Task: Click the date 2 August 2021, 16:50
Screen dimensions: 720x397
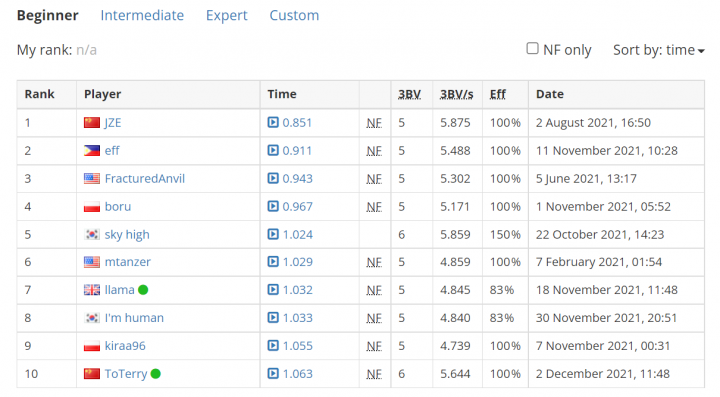Action: (x=593, y=123)
